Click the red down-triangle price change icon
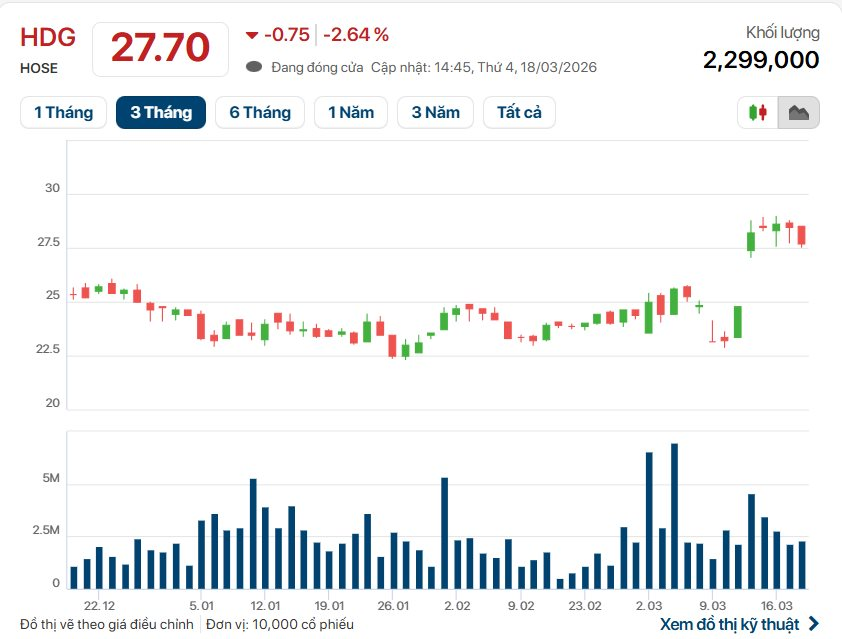Image resolution: width=842 pixels, height=639 pixels. tap(251, 36)
